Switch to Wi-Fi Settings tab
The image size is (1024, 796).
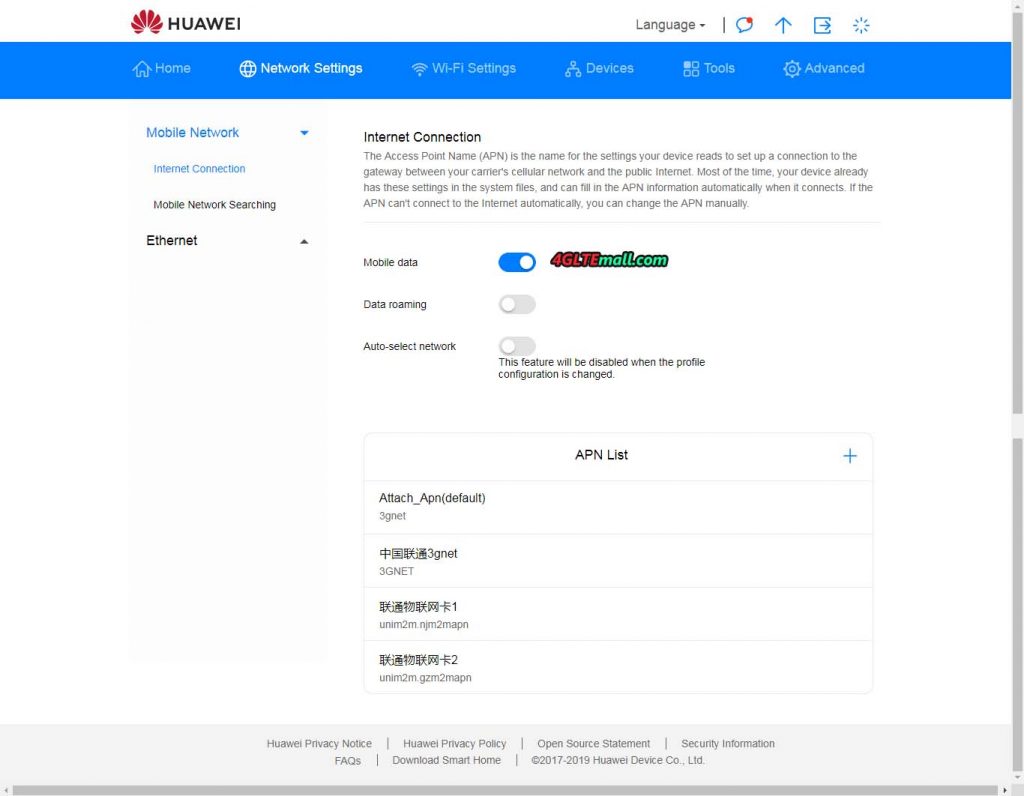464,68
